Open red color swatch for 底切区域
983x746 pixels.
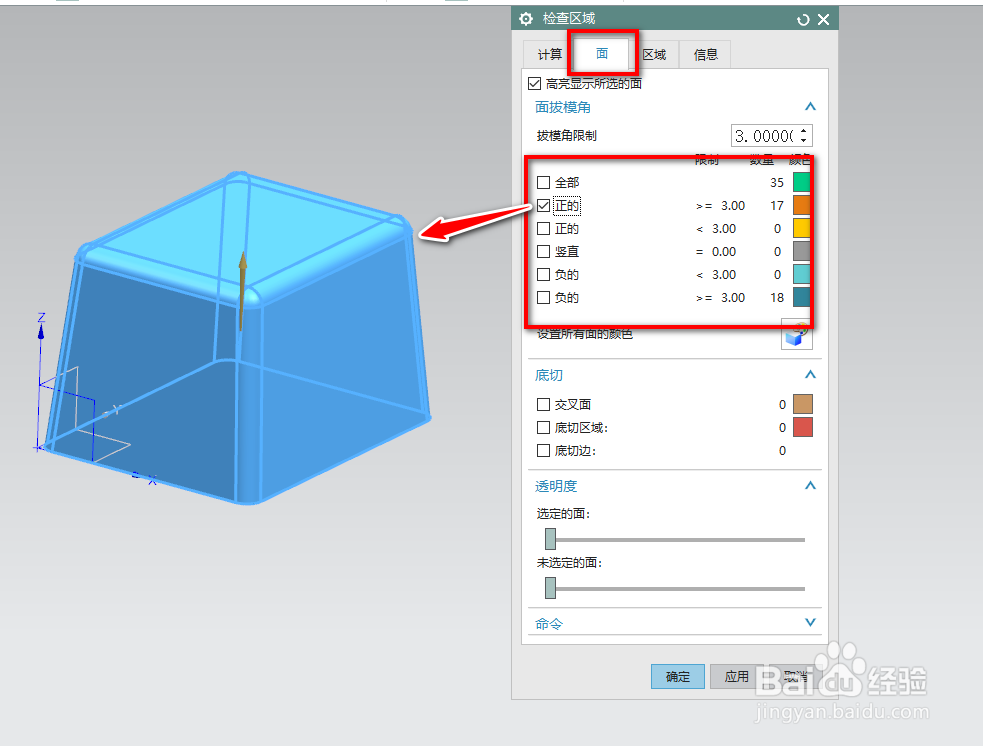coord(803,427)
